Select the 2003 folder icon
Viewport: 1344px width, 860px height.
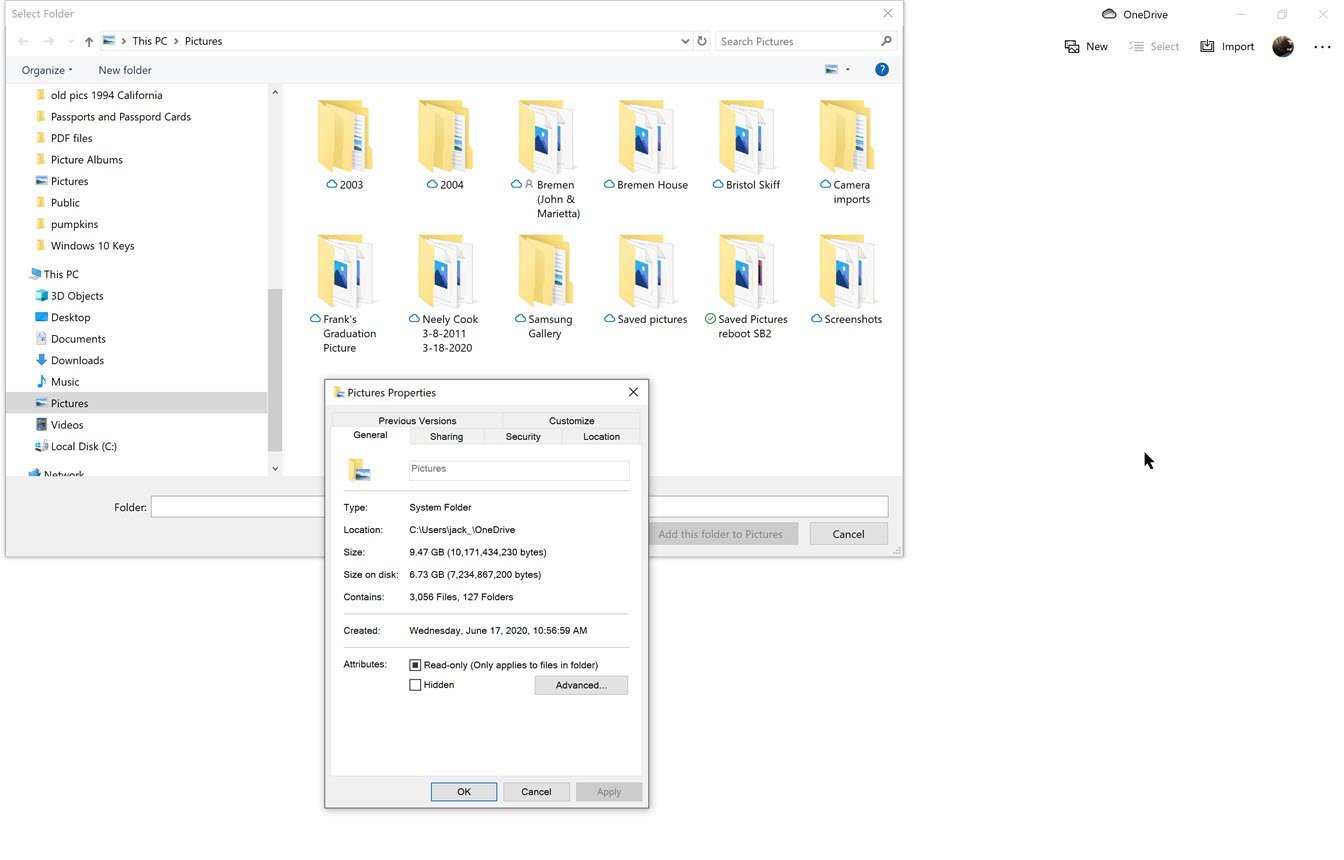pos(345,136)
